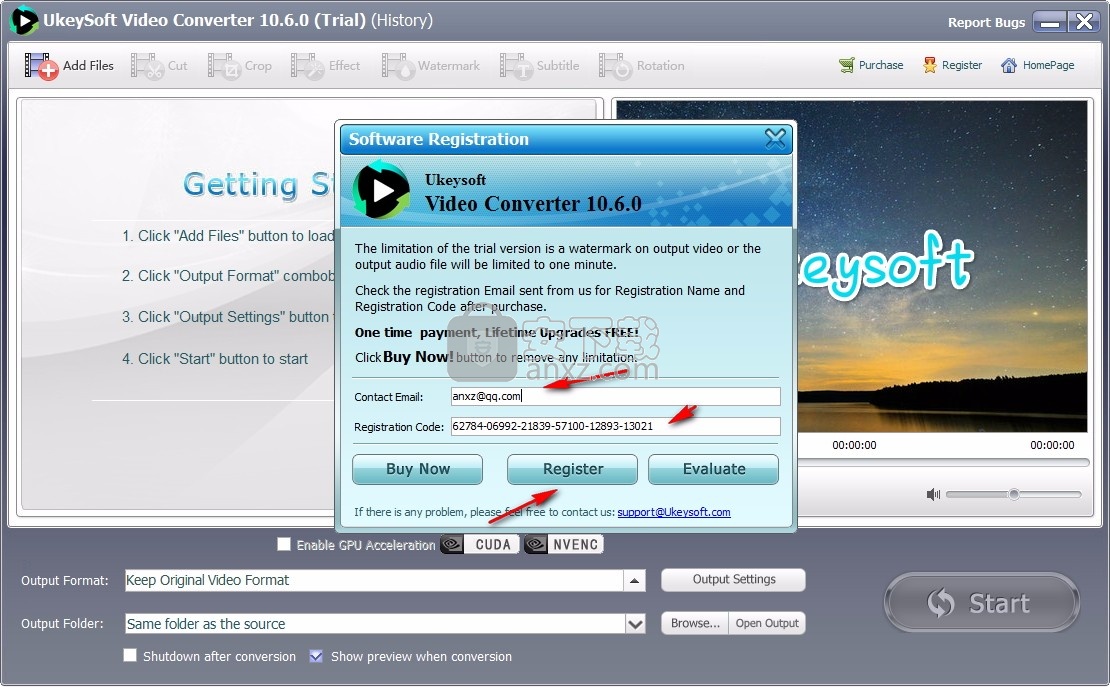
Task: Open the Crop tool
Action: (x=240, y=66)
